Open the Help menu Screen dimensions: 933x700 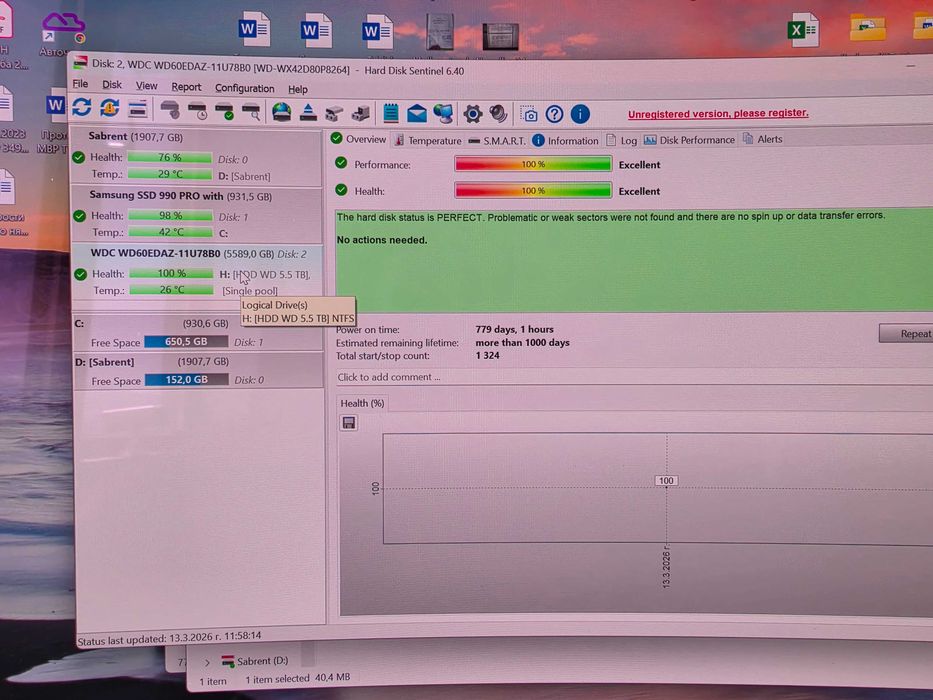[x=298, y=89]
